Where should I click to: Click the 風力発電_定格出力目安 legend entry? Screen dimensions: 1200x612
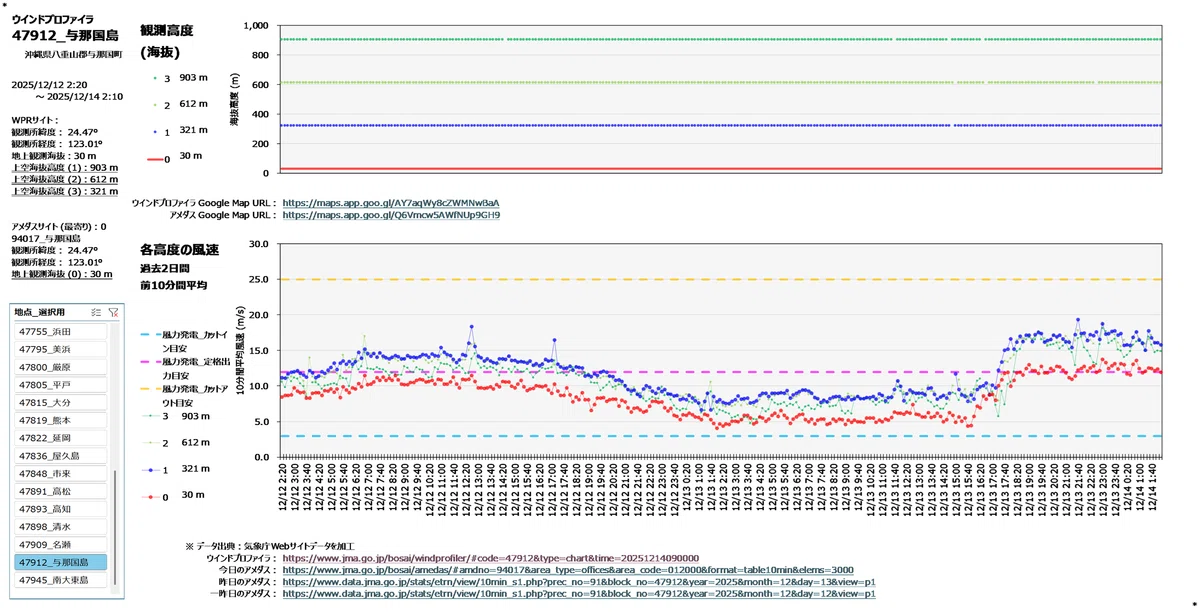186,367
